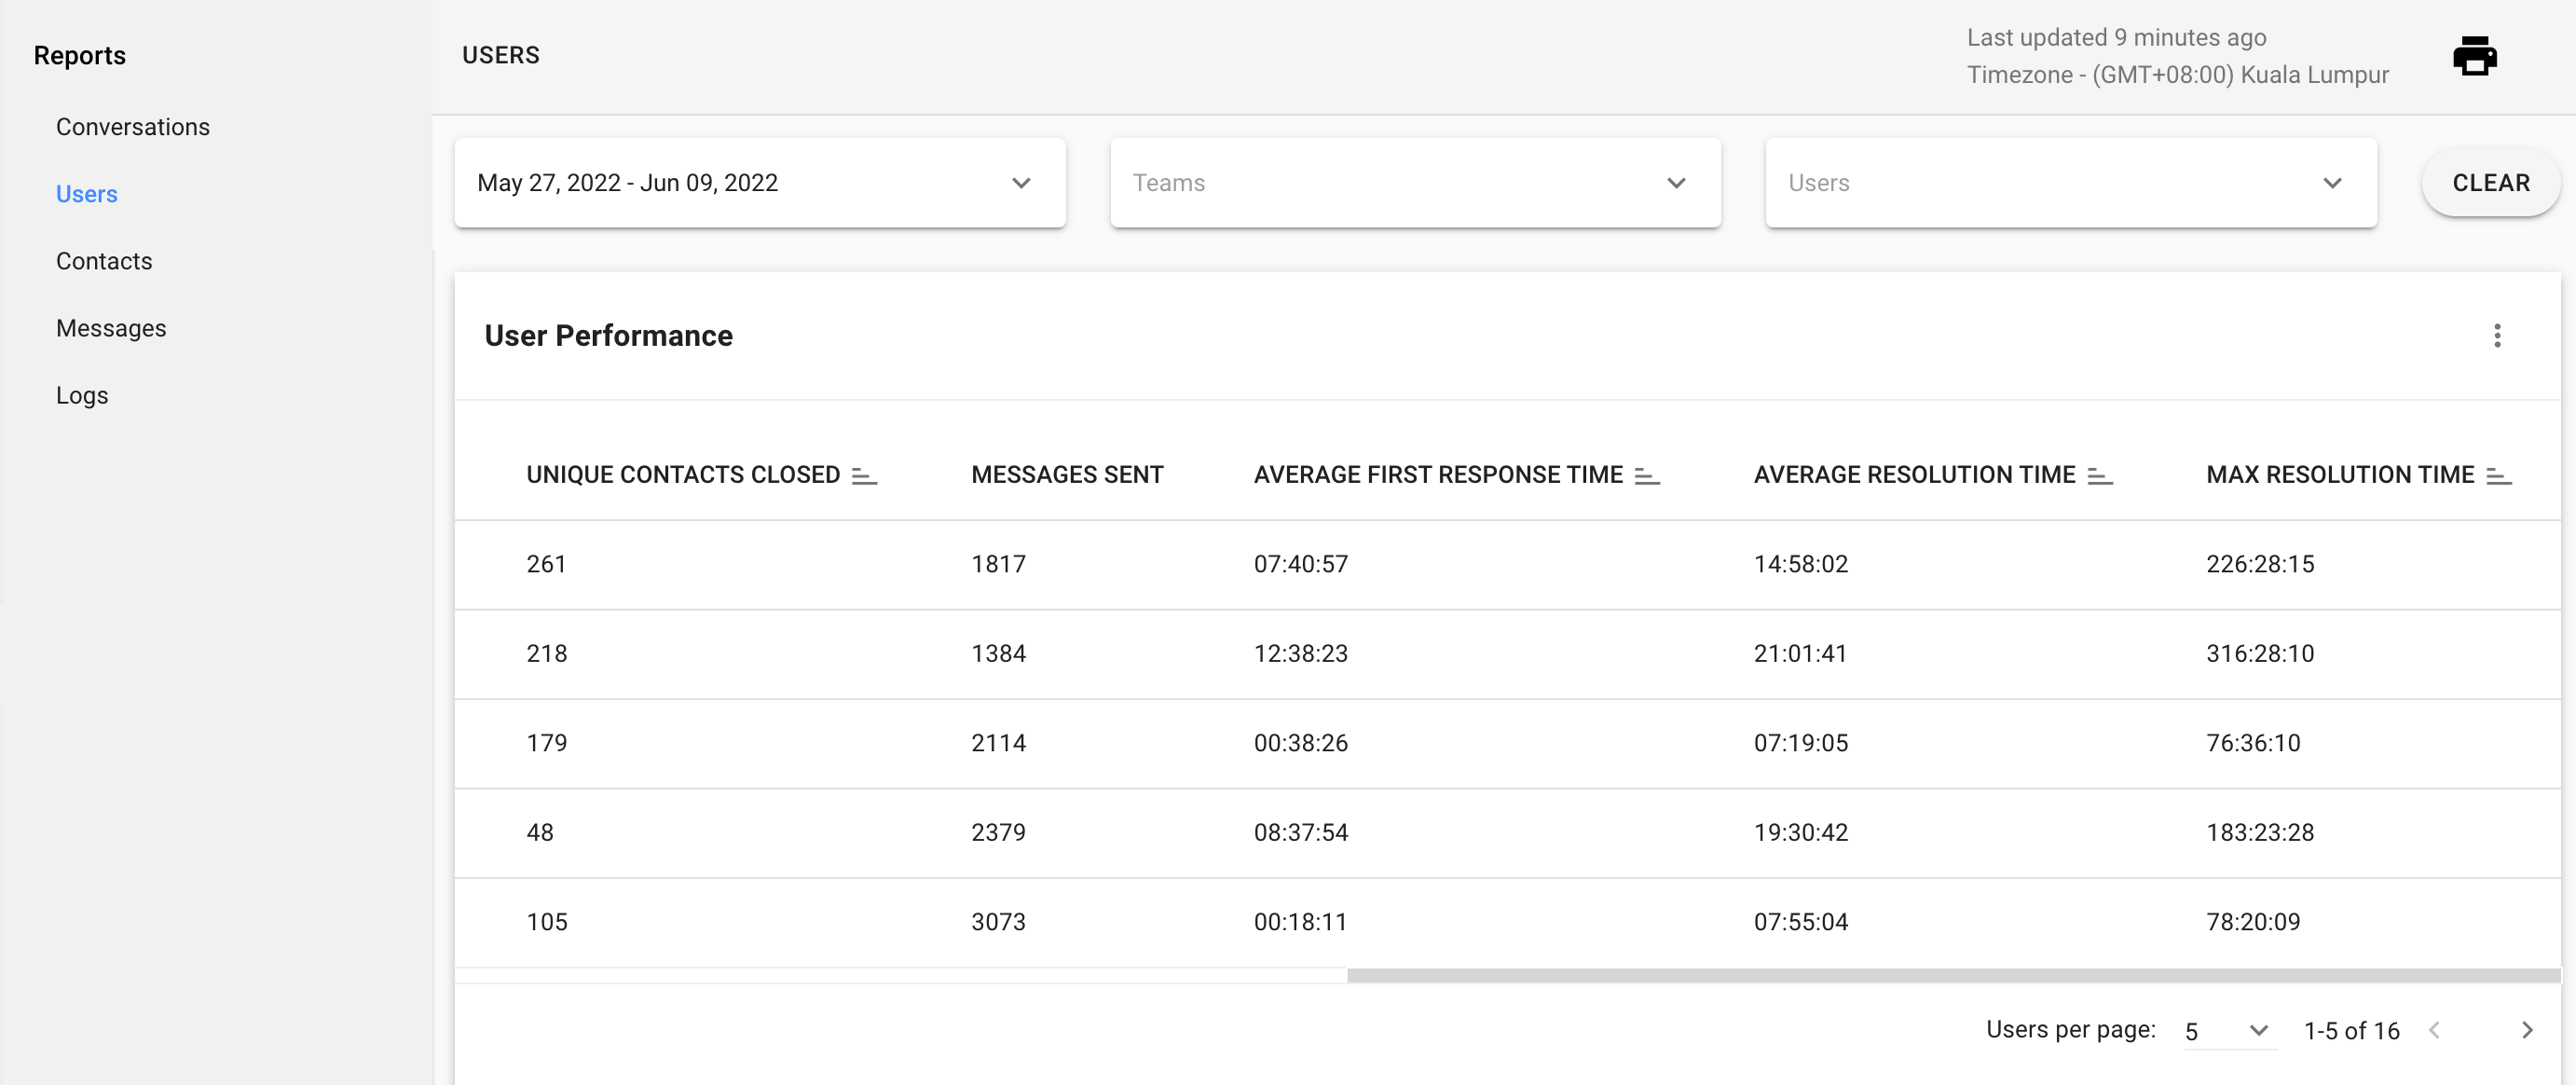Select cell with 1384 messages sent

(998, 654)
